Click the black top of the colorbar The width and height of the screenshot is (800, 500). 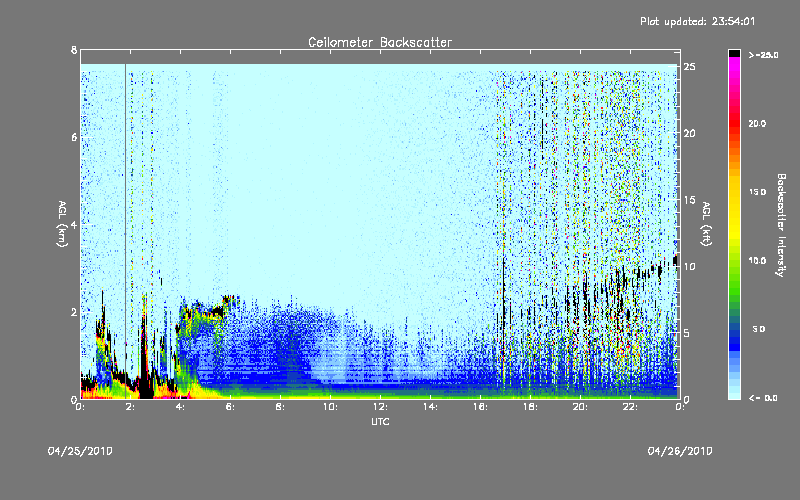734,53
